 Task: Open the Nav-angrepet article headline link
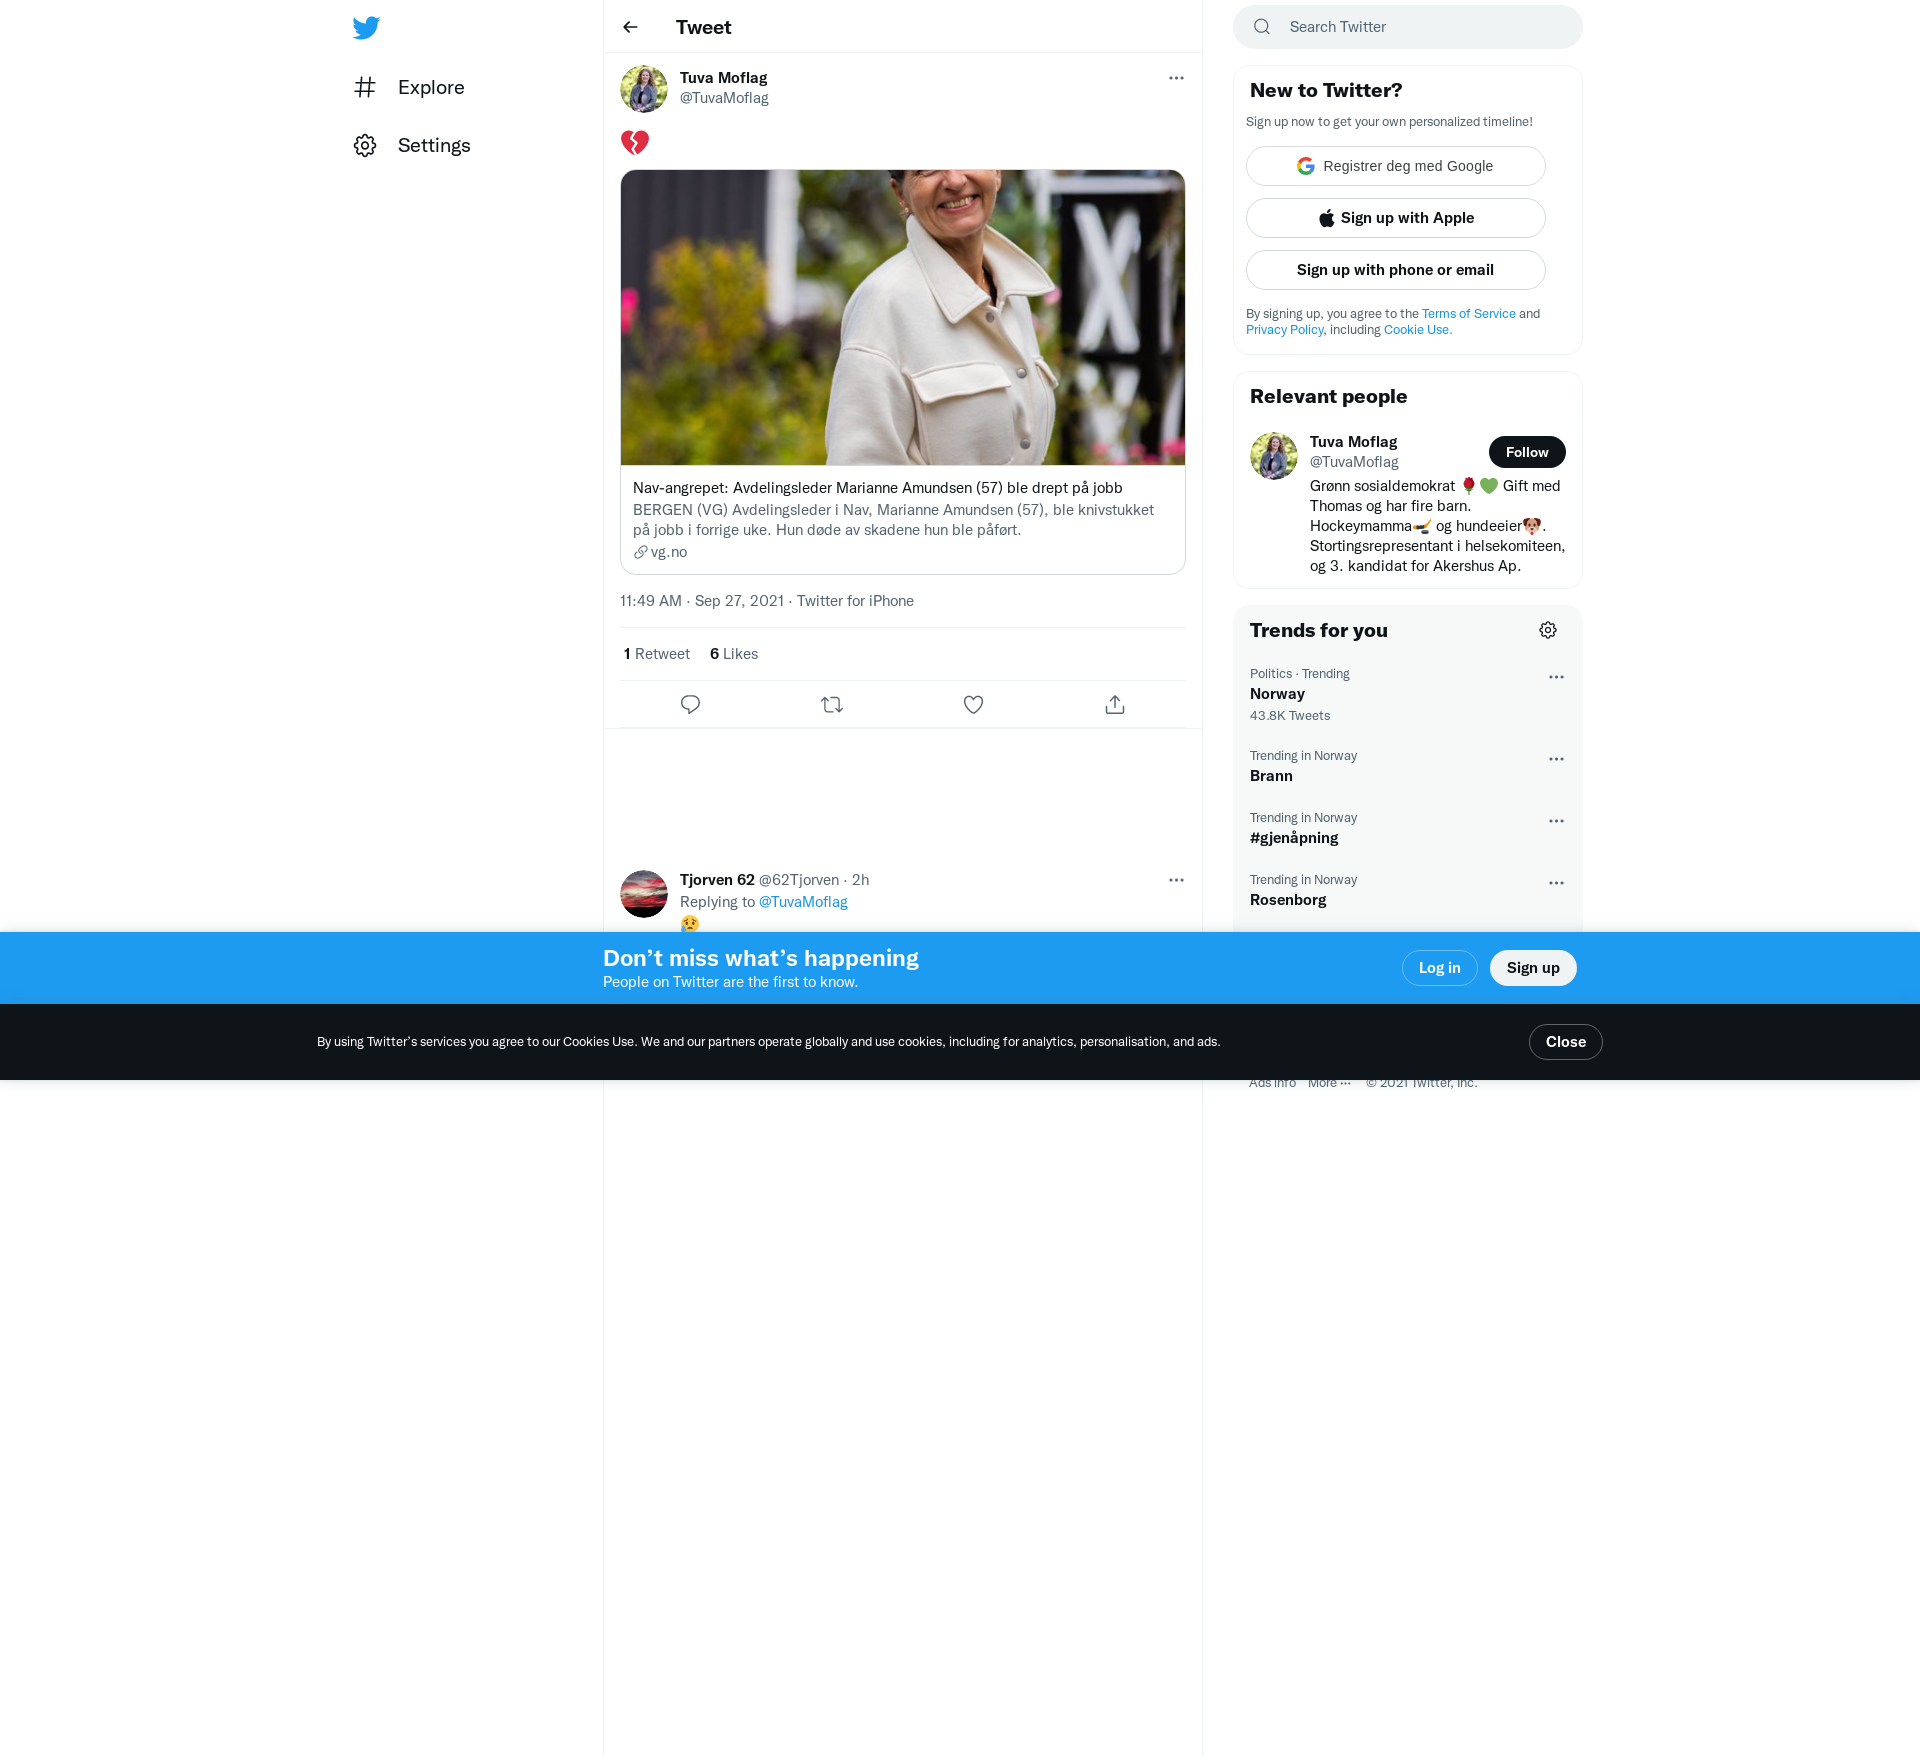[x=878, y=488]
